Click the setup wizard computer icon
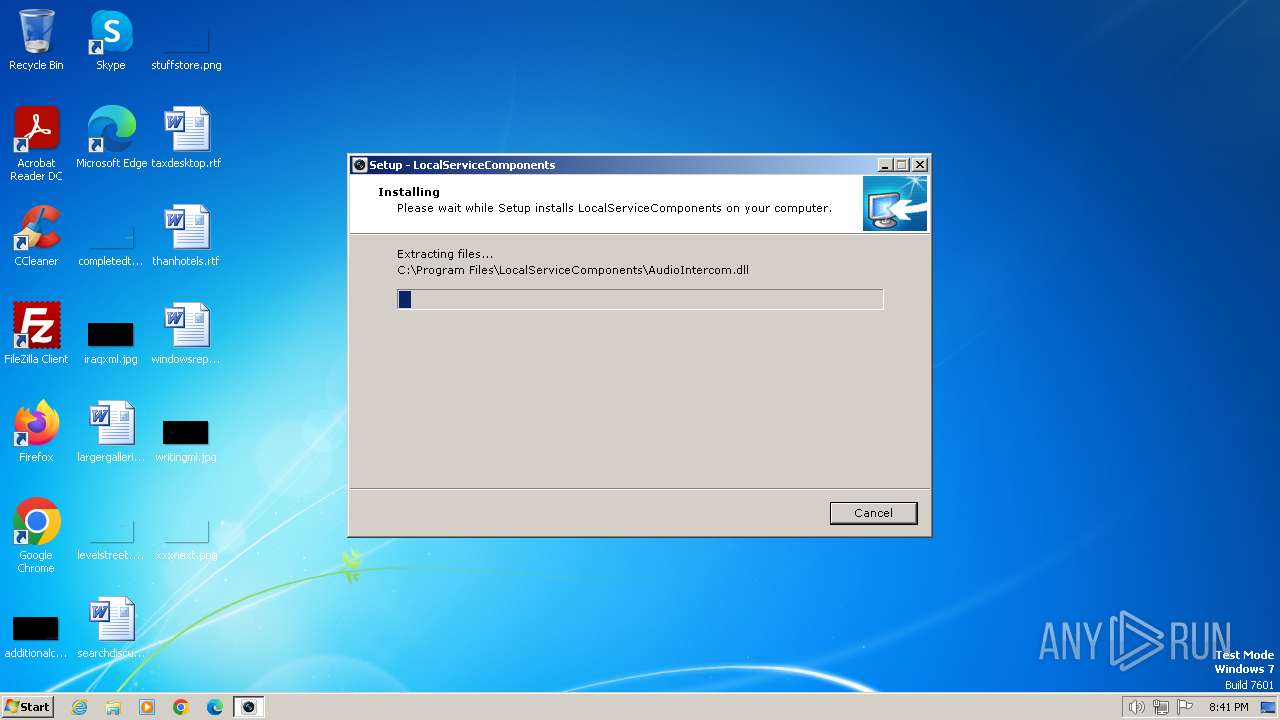The width and height of the screenshot is (1280, 720). 895,204
